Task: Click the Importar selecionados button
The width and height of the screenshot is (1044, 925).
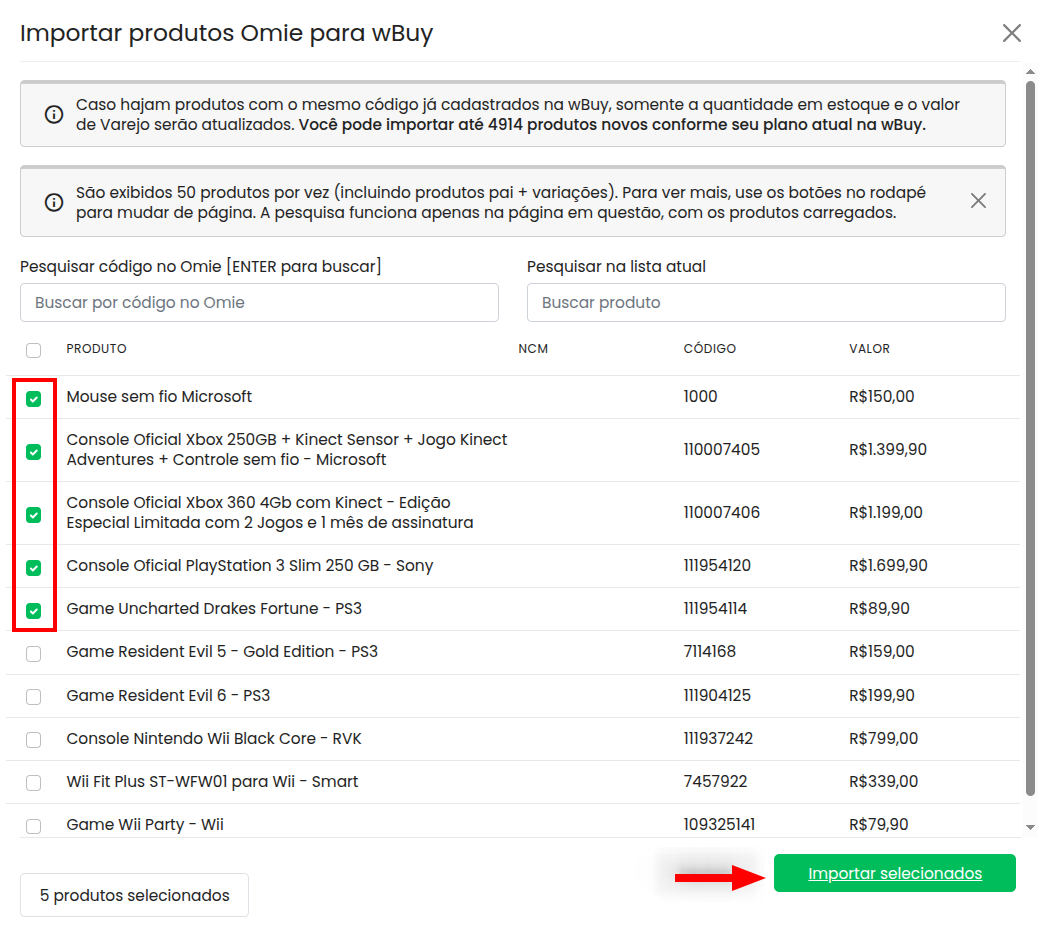Action: 894,873
